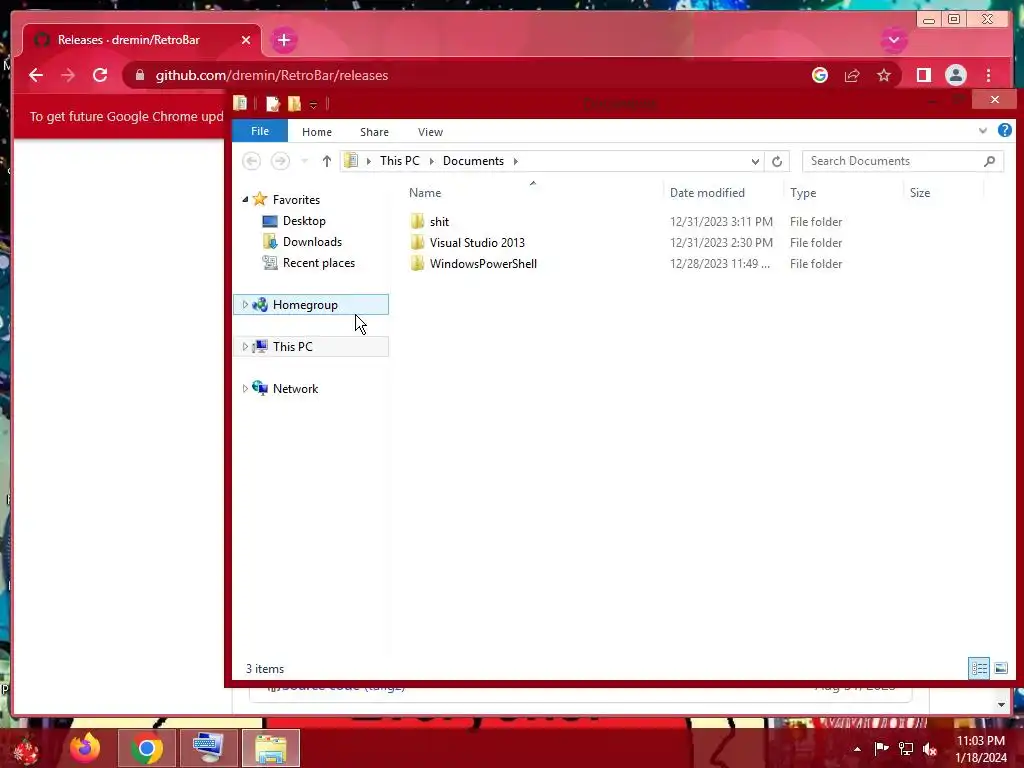
Task: Click the Properties quick access icon
Action: (x=273, y=104)
